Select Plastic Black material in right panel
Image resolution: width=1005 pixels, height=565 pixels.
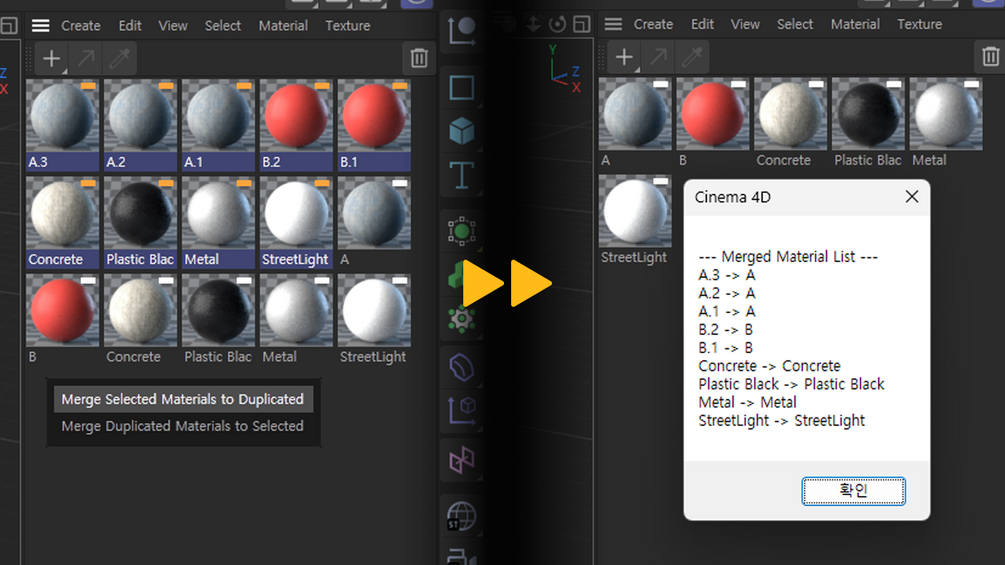click(868, 114)
